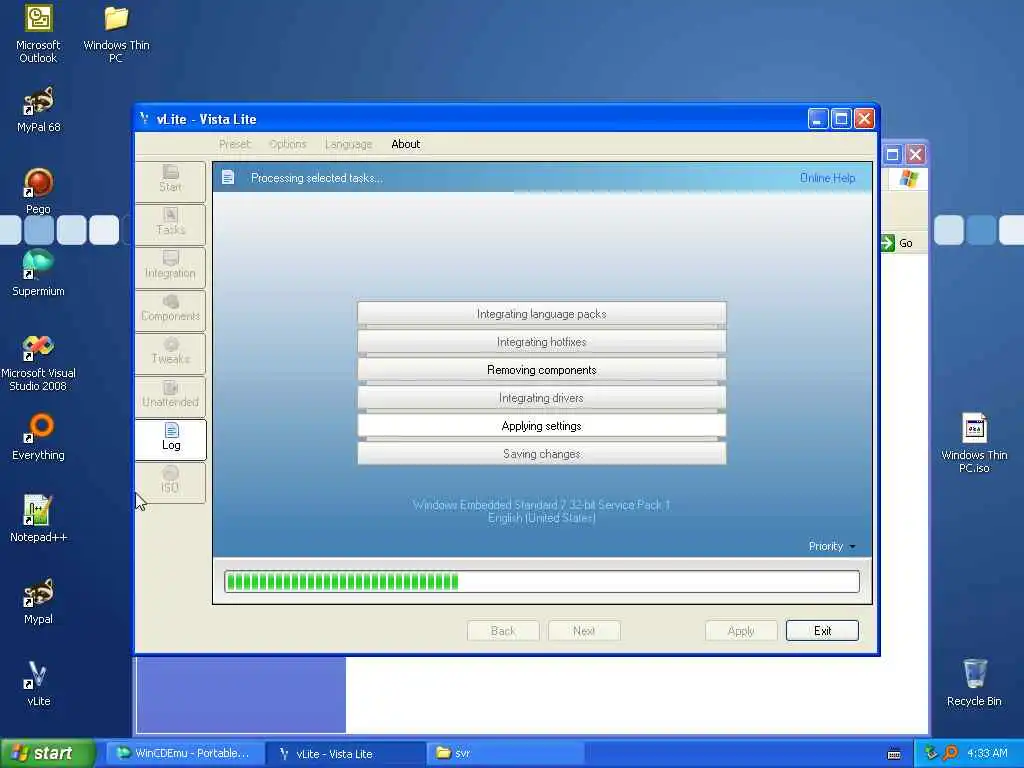Select the Pego desktop shortcut
The height and width of the screenshot is (768, 1024).
click(38, 191)
